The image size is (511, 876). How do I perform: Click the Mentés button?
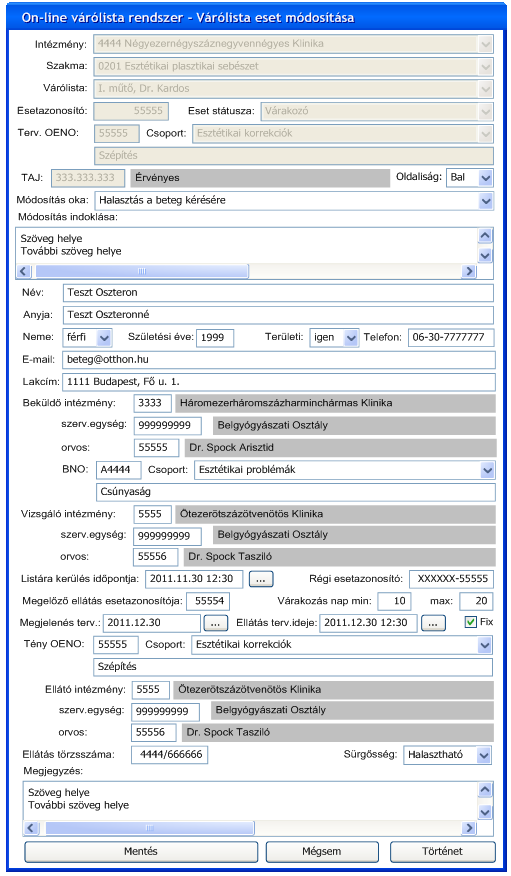pyautogui.click(x=141, y=851)
